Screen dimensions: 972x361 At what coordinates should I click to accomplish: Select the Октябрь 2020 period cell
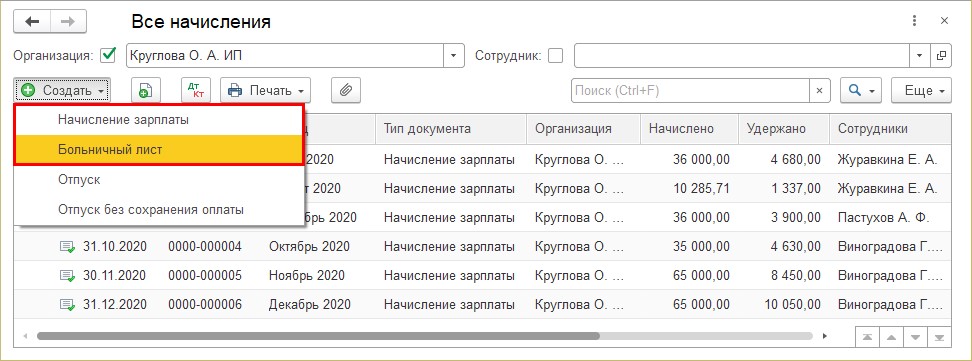tap(309, 247)
